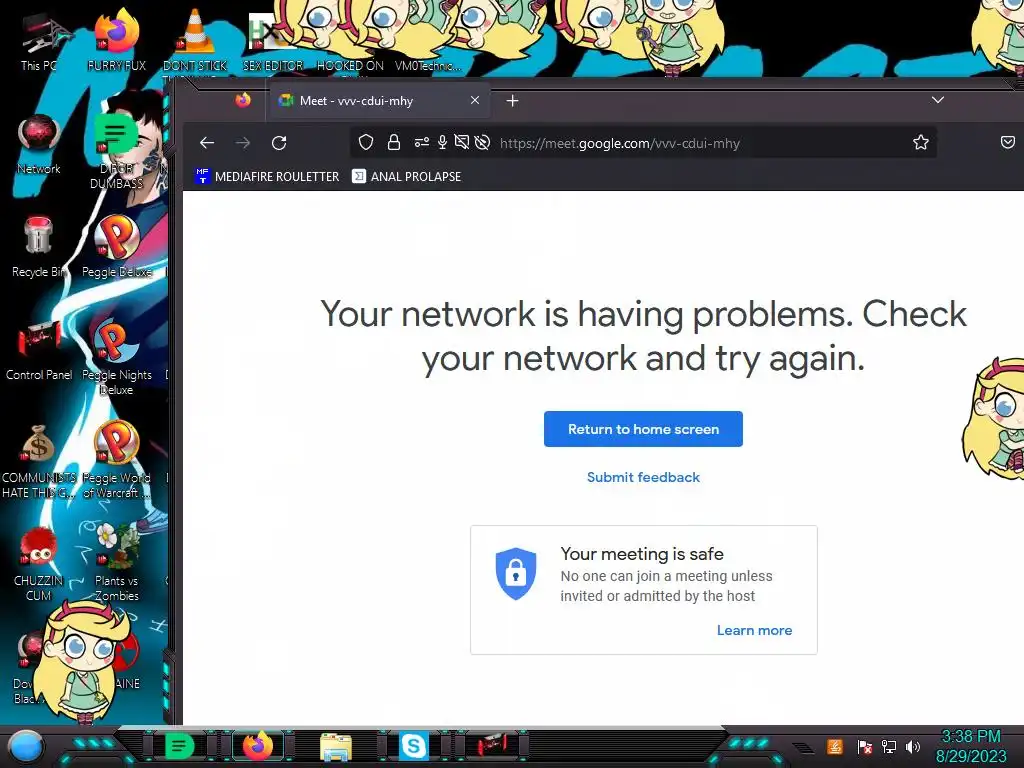
Task: Select the Meet - vvv-cdui-mhy tab
Action: [378, 101]
